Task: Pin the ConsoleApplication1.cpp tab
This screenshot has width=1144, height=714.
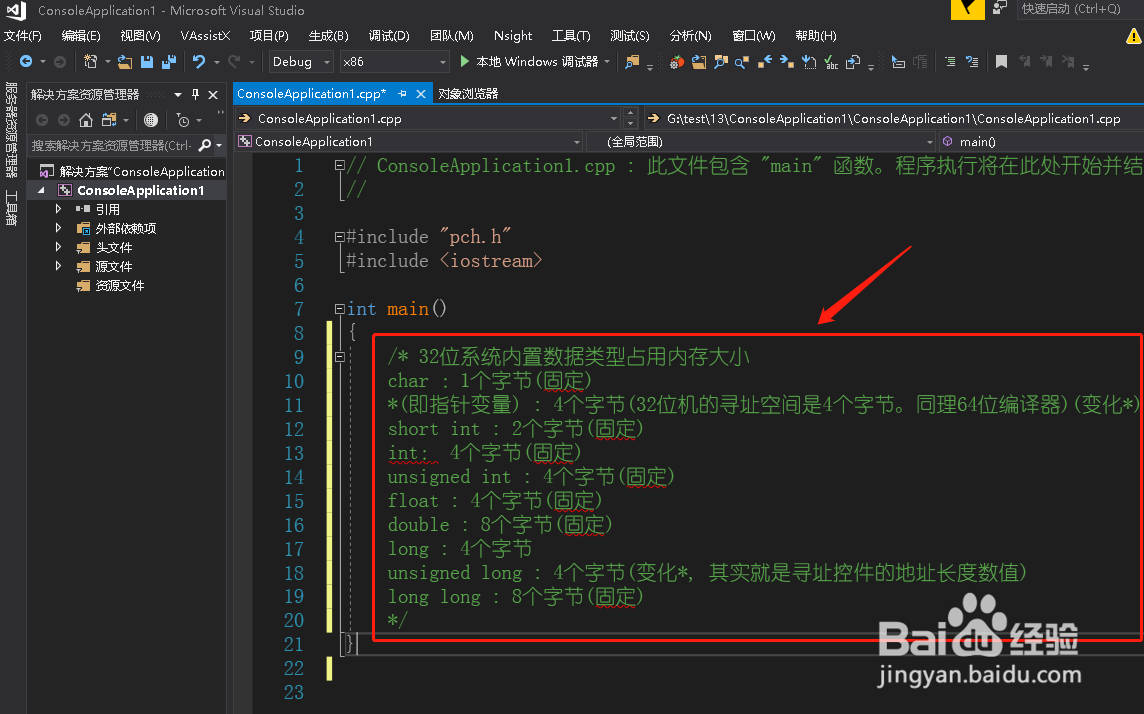Action: tap(402, 93)
